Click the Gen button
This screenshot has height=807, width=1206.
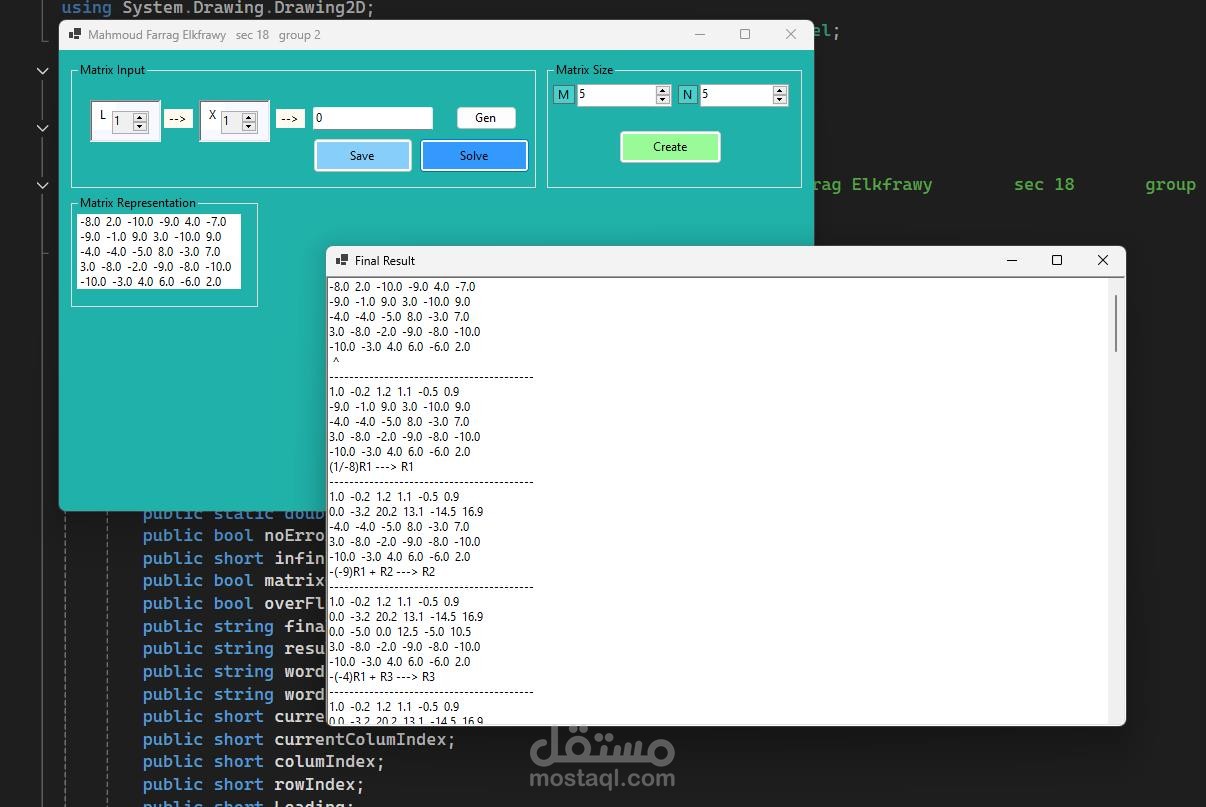click(486, 118)
